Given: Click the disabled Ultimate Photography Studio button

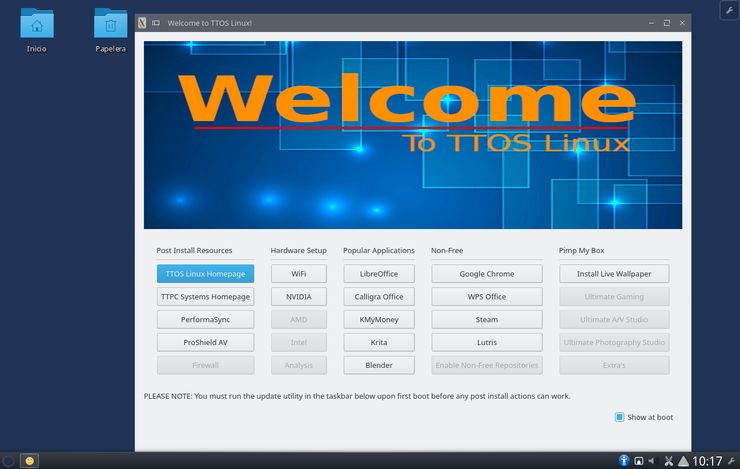Looking at the screenshot, I should click(x=614, y=343).
